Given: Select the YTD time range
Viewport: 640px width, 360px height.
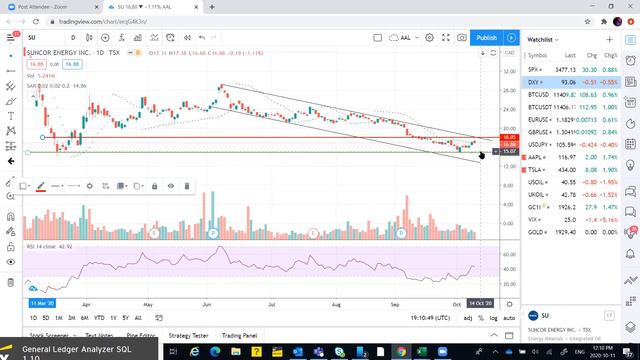Looking at the screenshot, I should click(99, 318).
